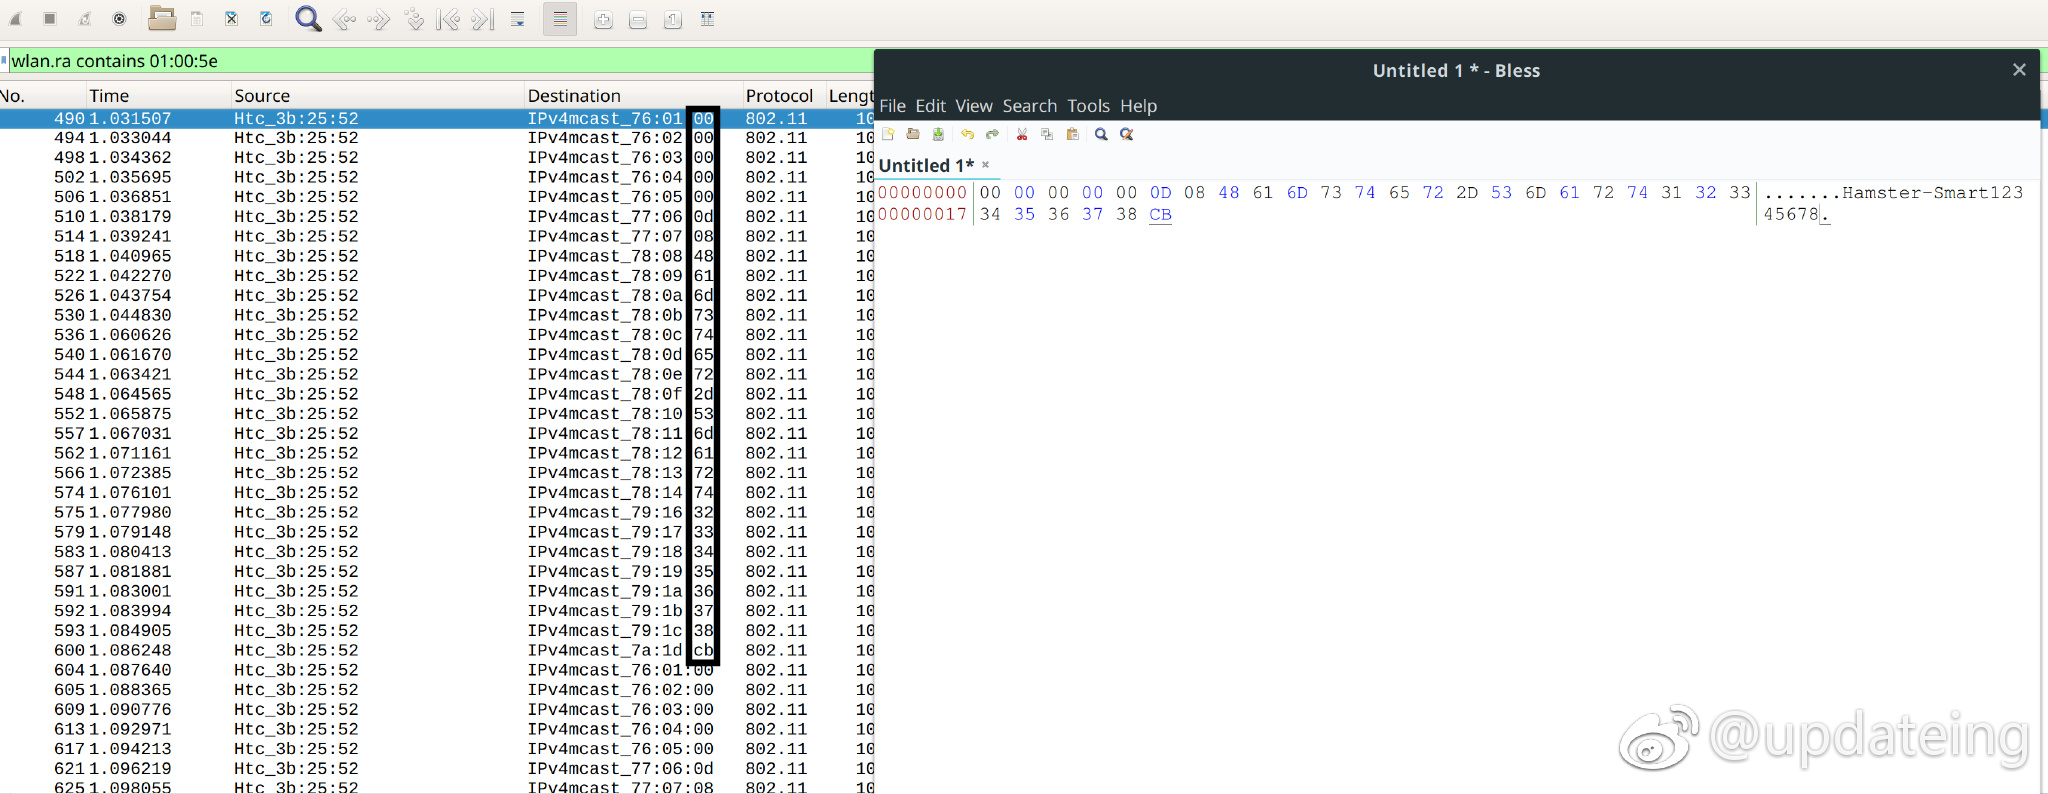The height and width of the screenshot is (794, 2048).
Task: Click Wireshark's Find Packet magnifier icon
Action: pos(308,19)
